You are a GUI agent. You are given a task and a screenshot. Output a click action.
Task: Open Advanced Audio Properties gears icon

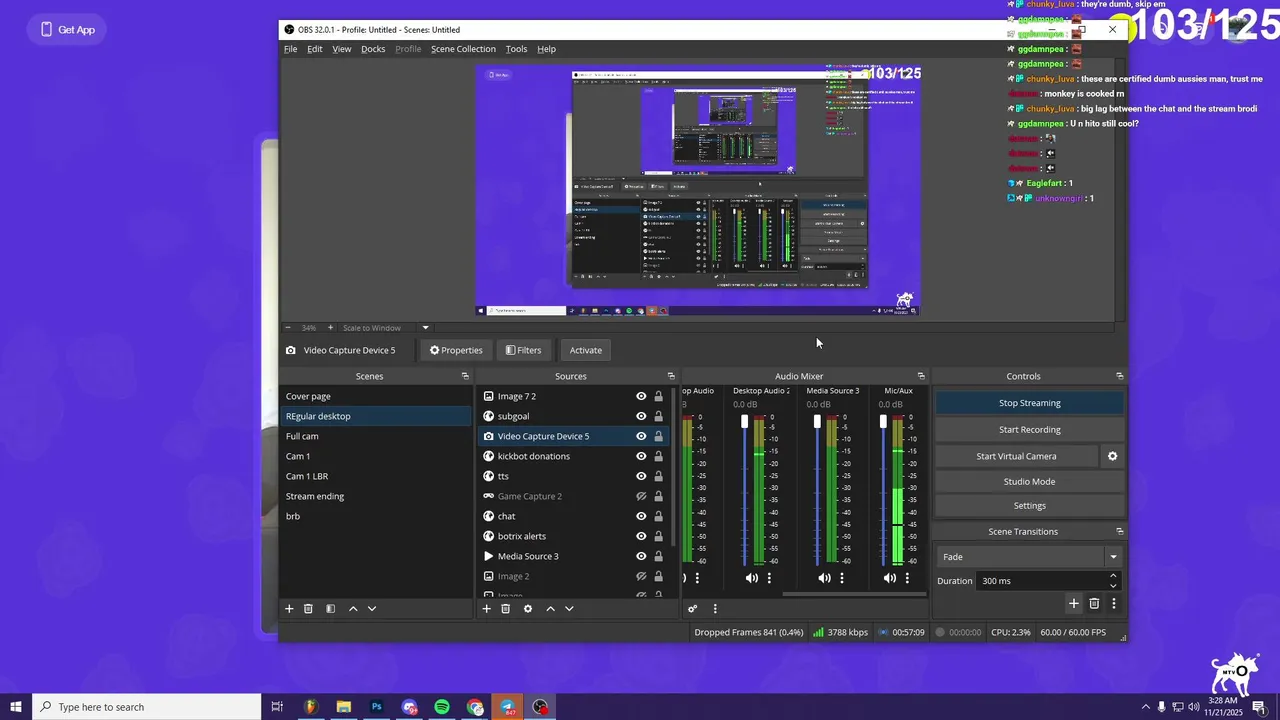(692, 608)
